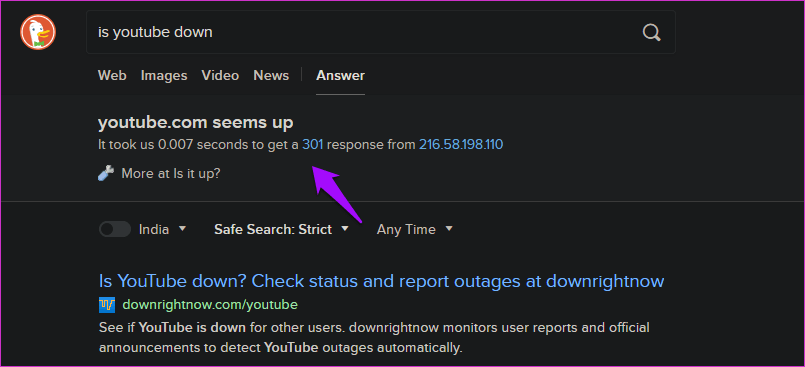The image size is (805, 367).
Task: Click the wrench icon beside More at
Action: (x=105, y=173)
